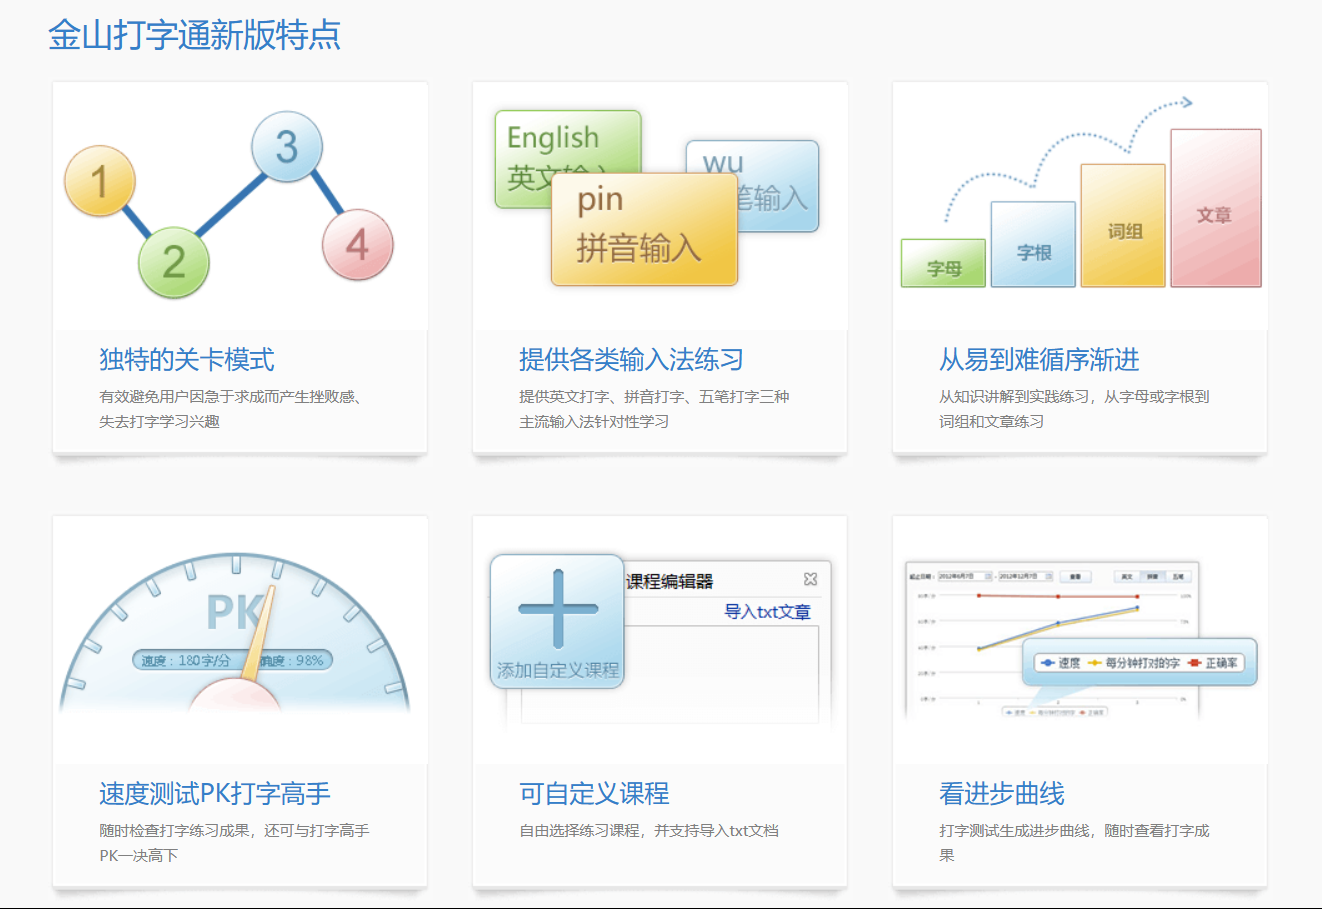Click the yellow 词组 bar
The image size is (1322, 909).
tap(1123, 226)
